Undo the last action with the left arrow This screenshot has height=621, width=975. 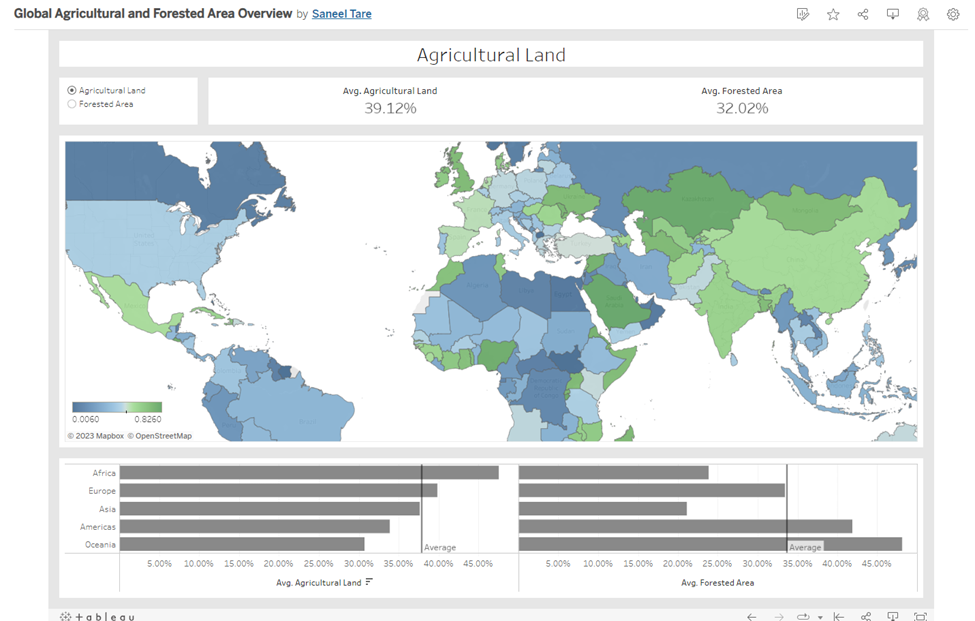click(752, 616)
